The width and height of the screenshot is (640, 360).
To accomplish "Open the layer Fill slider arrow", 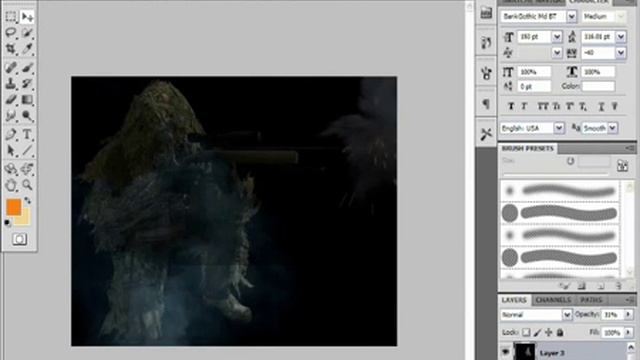I will pyautogui.click(x=628, y=333).
